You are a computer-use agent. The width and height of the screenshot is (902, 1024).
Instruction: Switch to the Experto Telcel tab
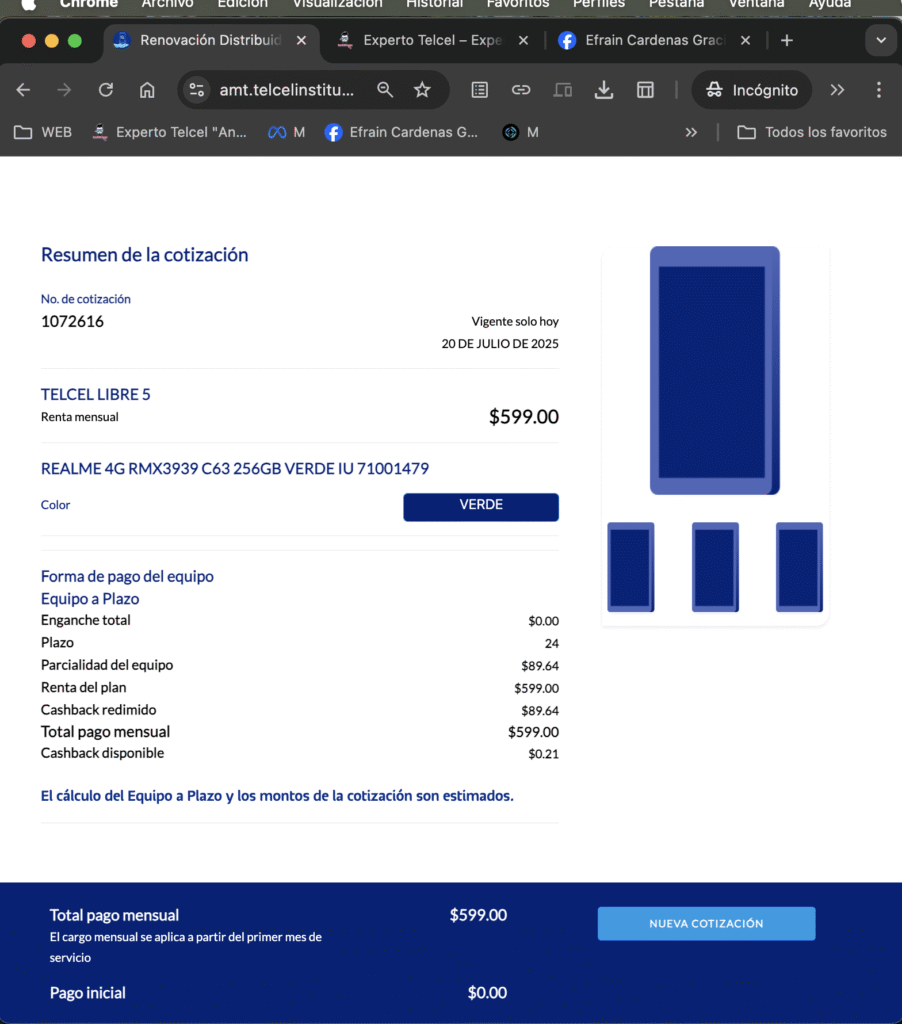(x=432, y=40)
